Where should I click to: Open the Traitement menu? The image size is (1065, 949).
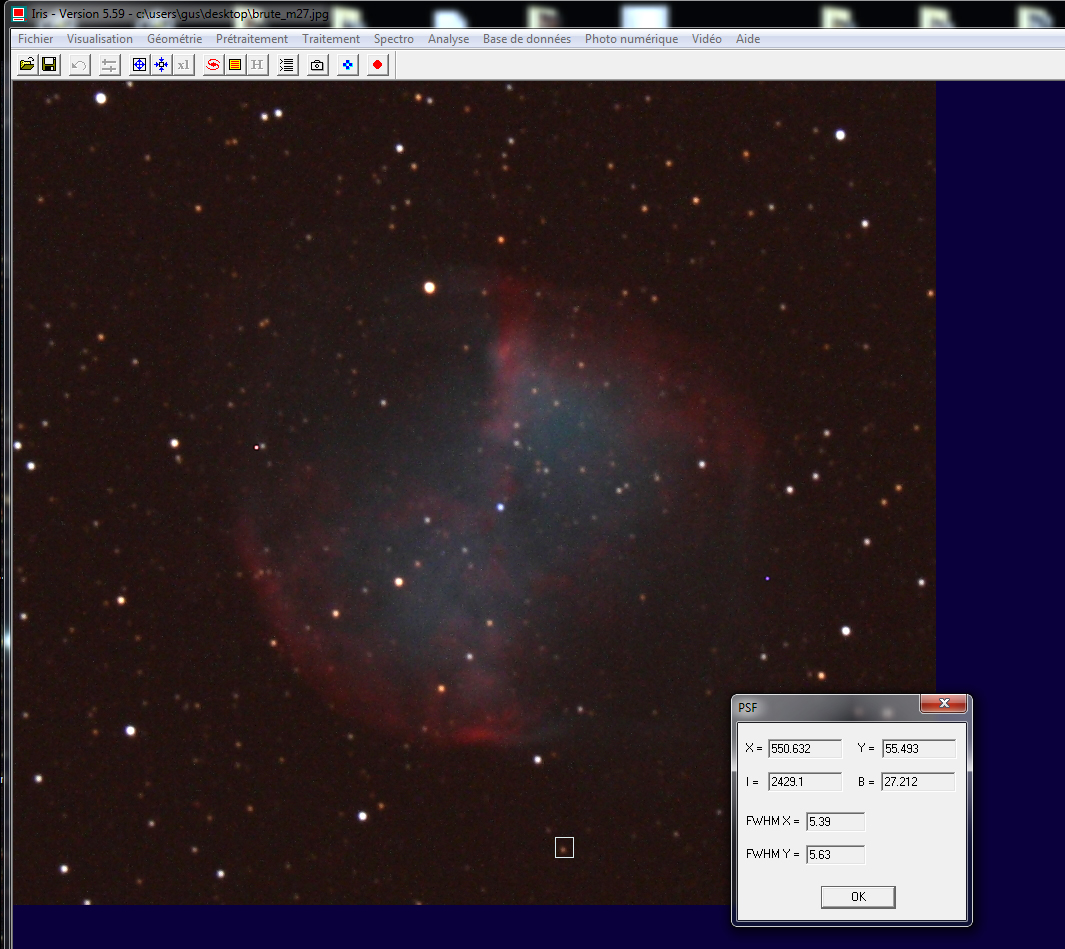(x=331, y=39)
